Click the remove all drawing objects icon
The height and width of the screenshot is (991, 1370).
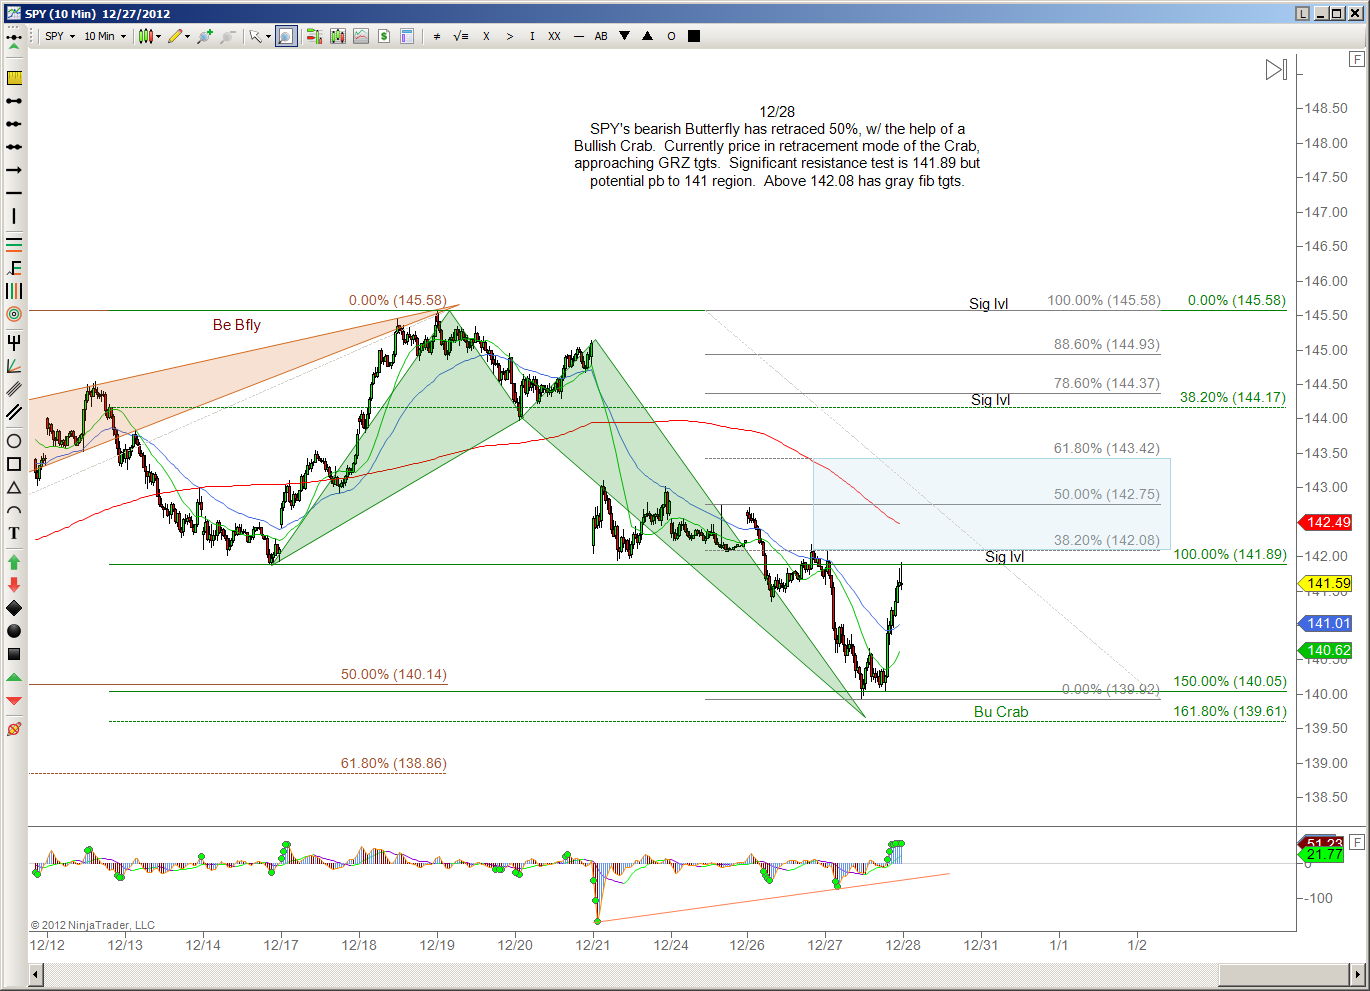point(14,729)
